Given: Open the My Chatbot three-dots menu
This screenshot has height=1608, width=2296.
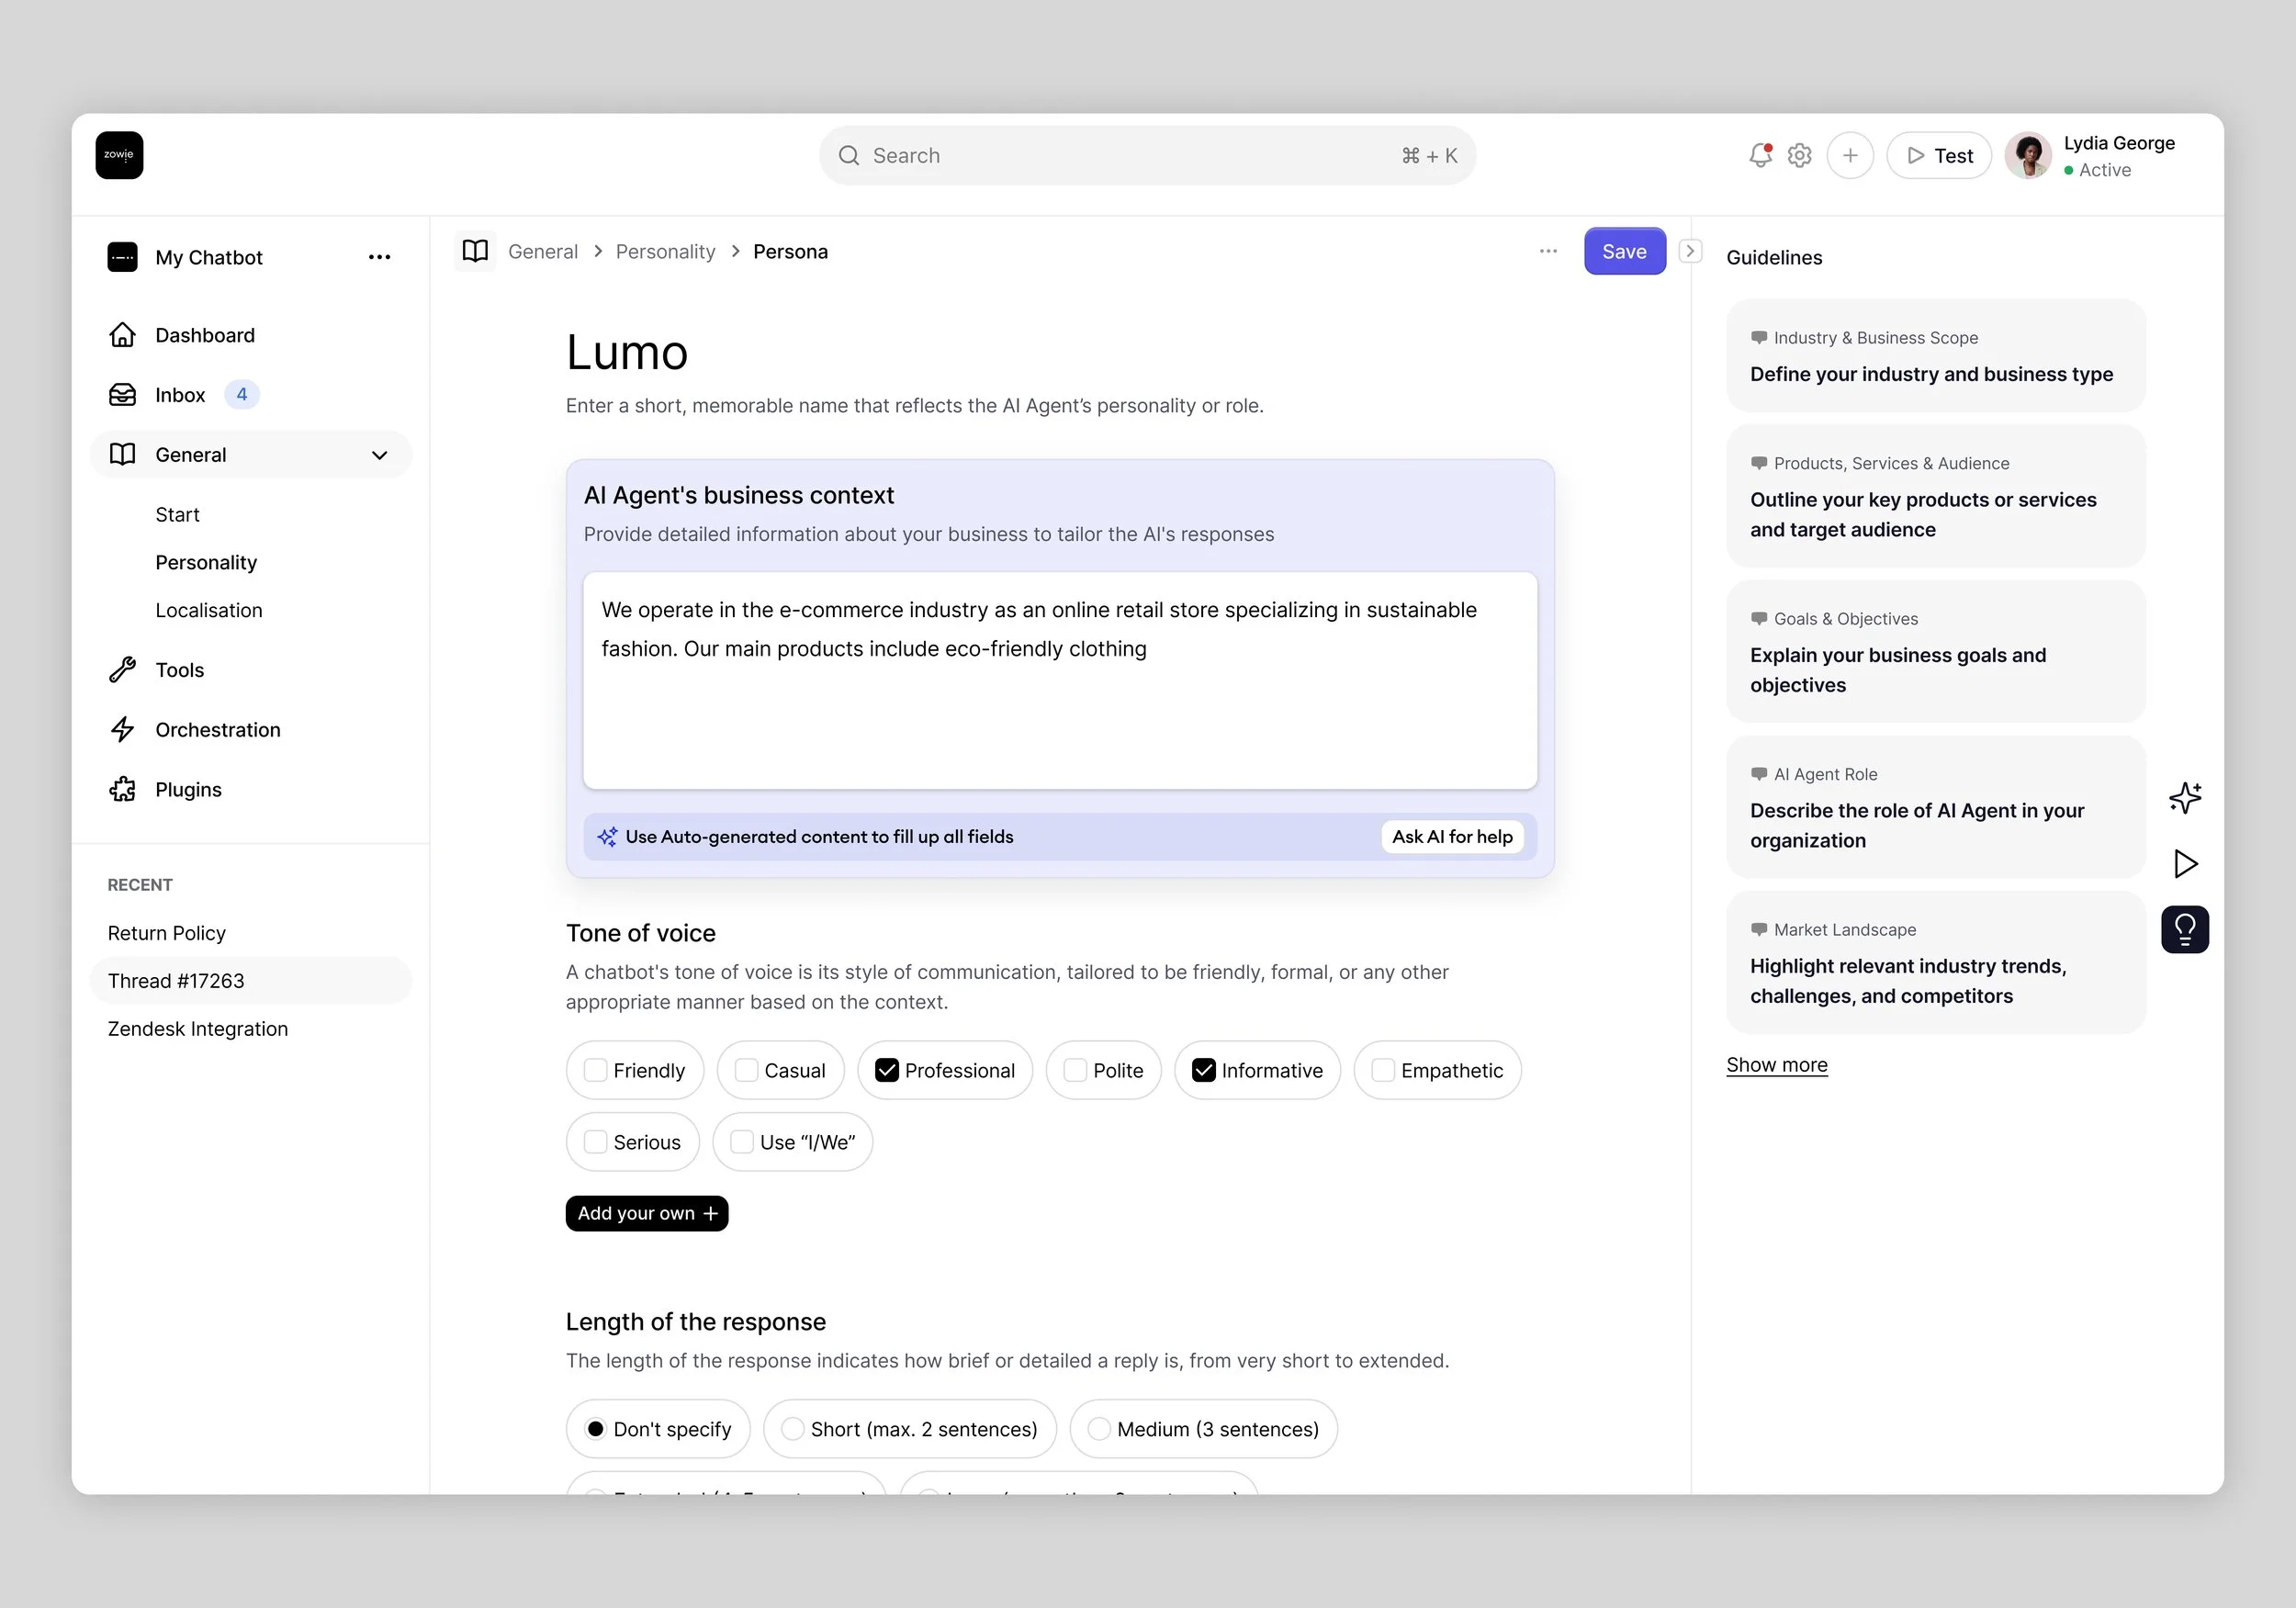Looking at the screenshot, I should [x=379, y=257].
